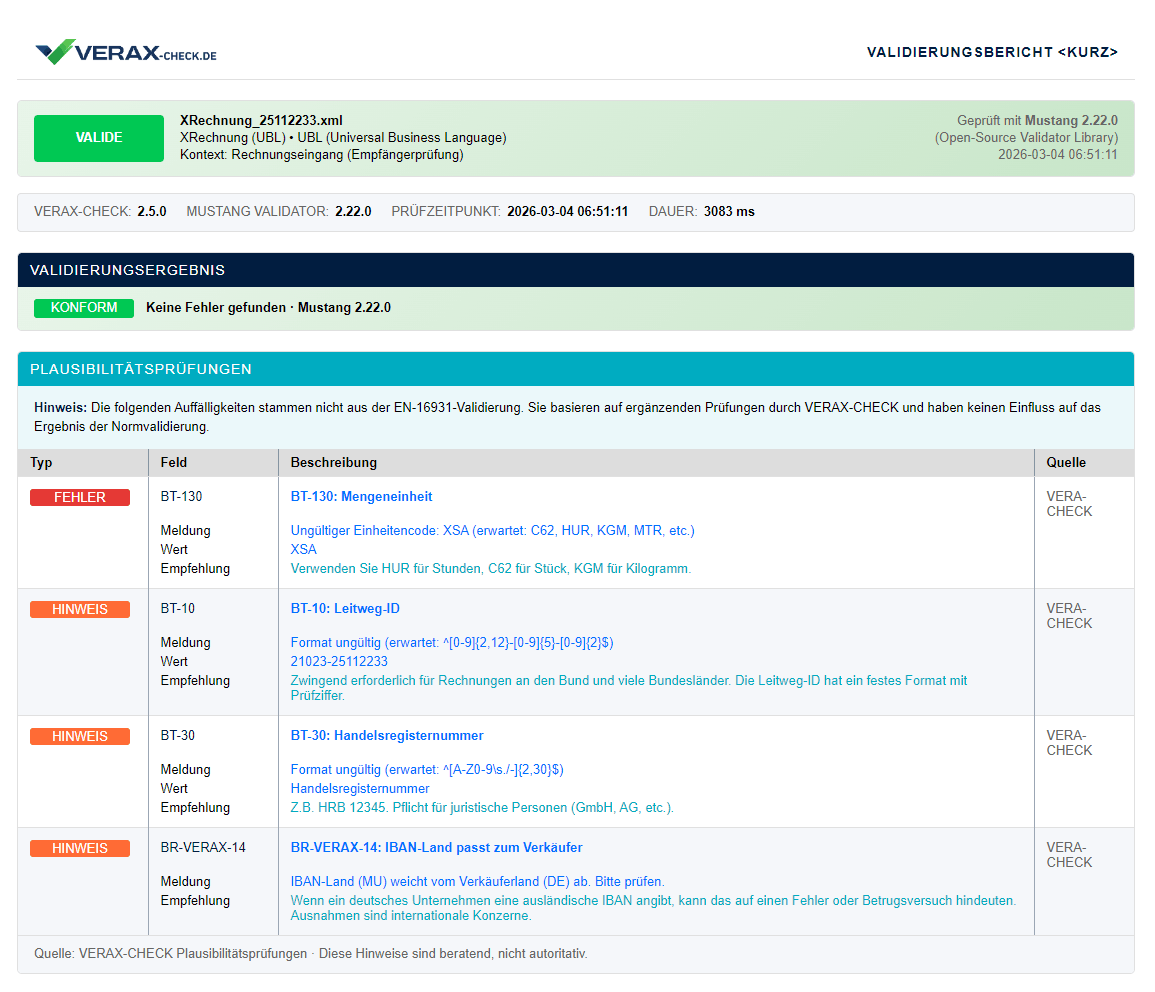Click the PRÜFZEITPUNKT value 2026-03-04 06:51:11
The width and height of the screenshot is (1155, 992).
coord(567,211)
